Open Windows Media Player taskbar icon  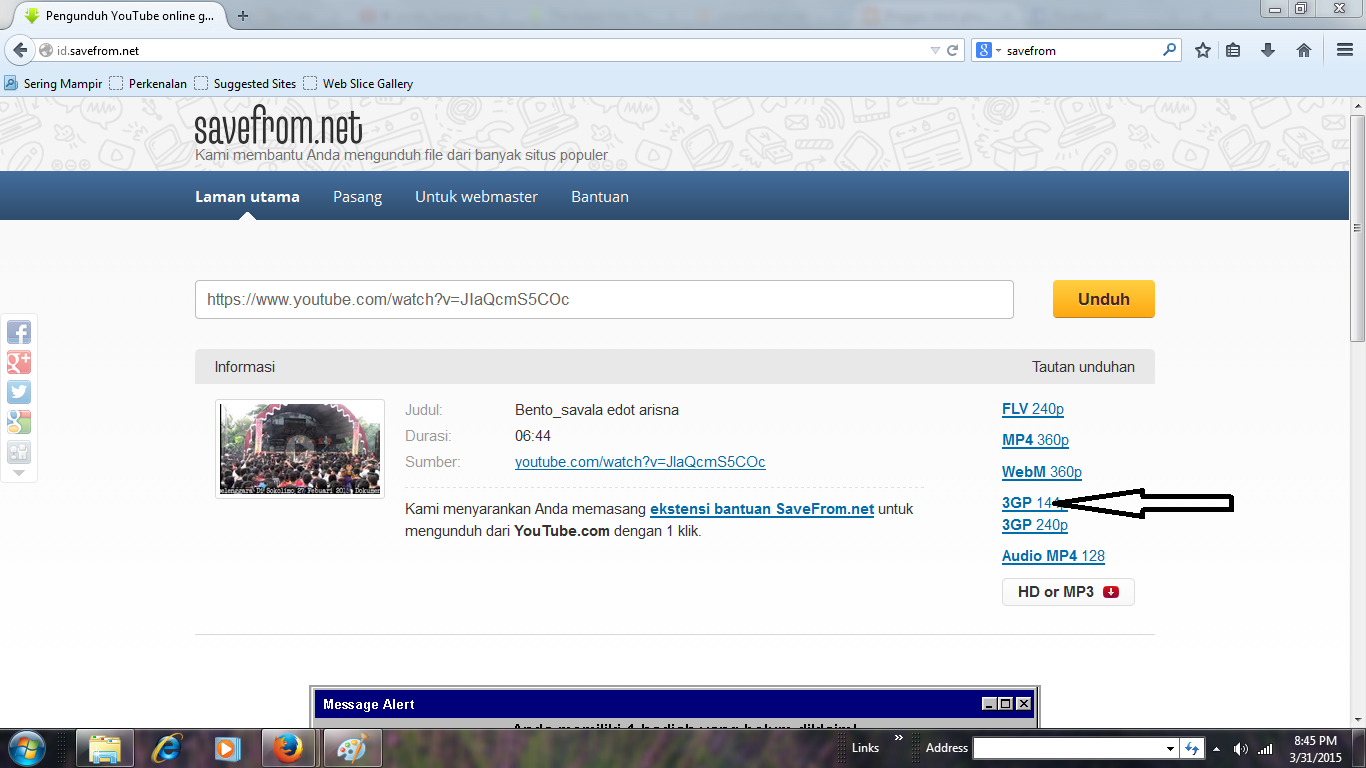click(228, 748)
